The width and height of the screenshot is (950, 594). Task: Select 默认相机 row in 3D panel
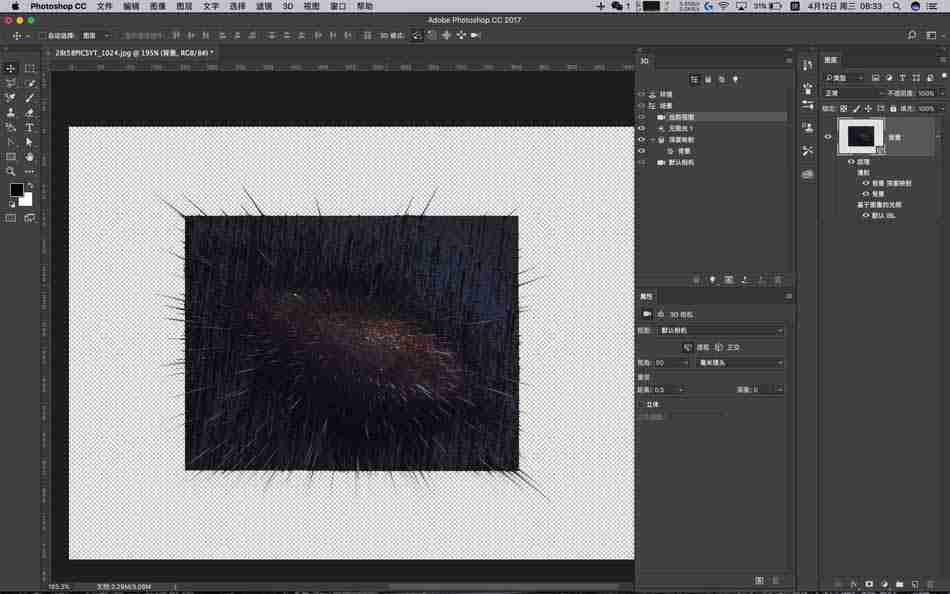[x=712, y=163]
